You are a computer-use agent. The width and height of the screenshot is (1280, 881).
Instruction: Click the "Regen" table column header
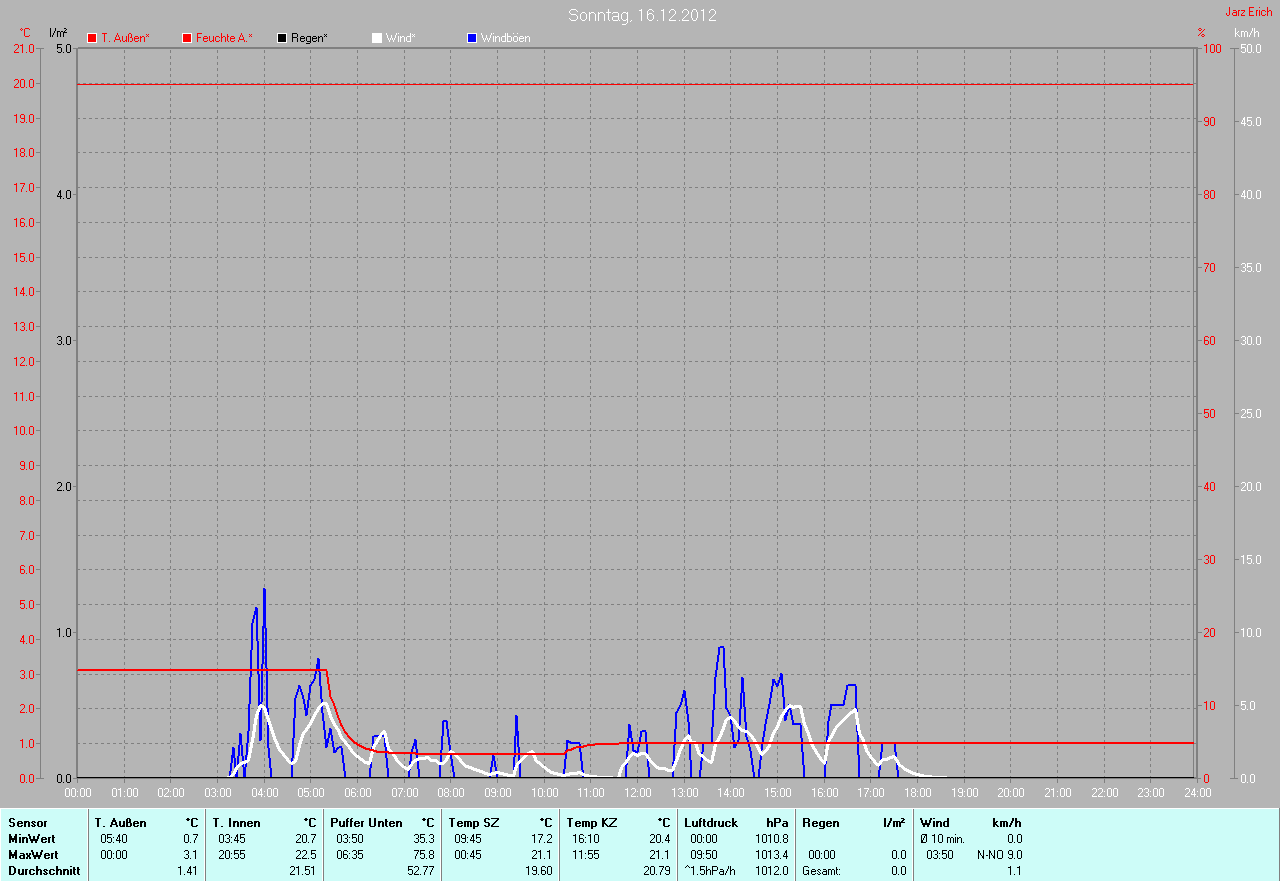820,823
